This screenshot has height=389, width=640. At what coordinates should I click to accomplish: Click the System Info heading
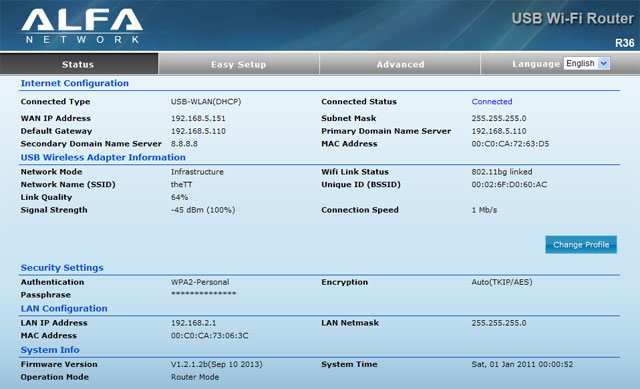coord(50,350)
